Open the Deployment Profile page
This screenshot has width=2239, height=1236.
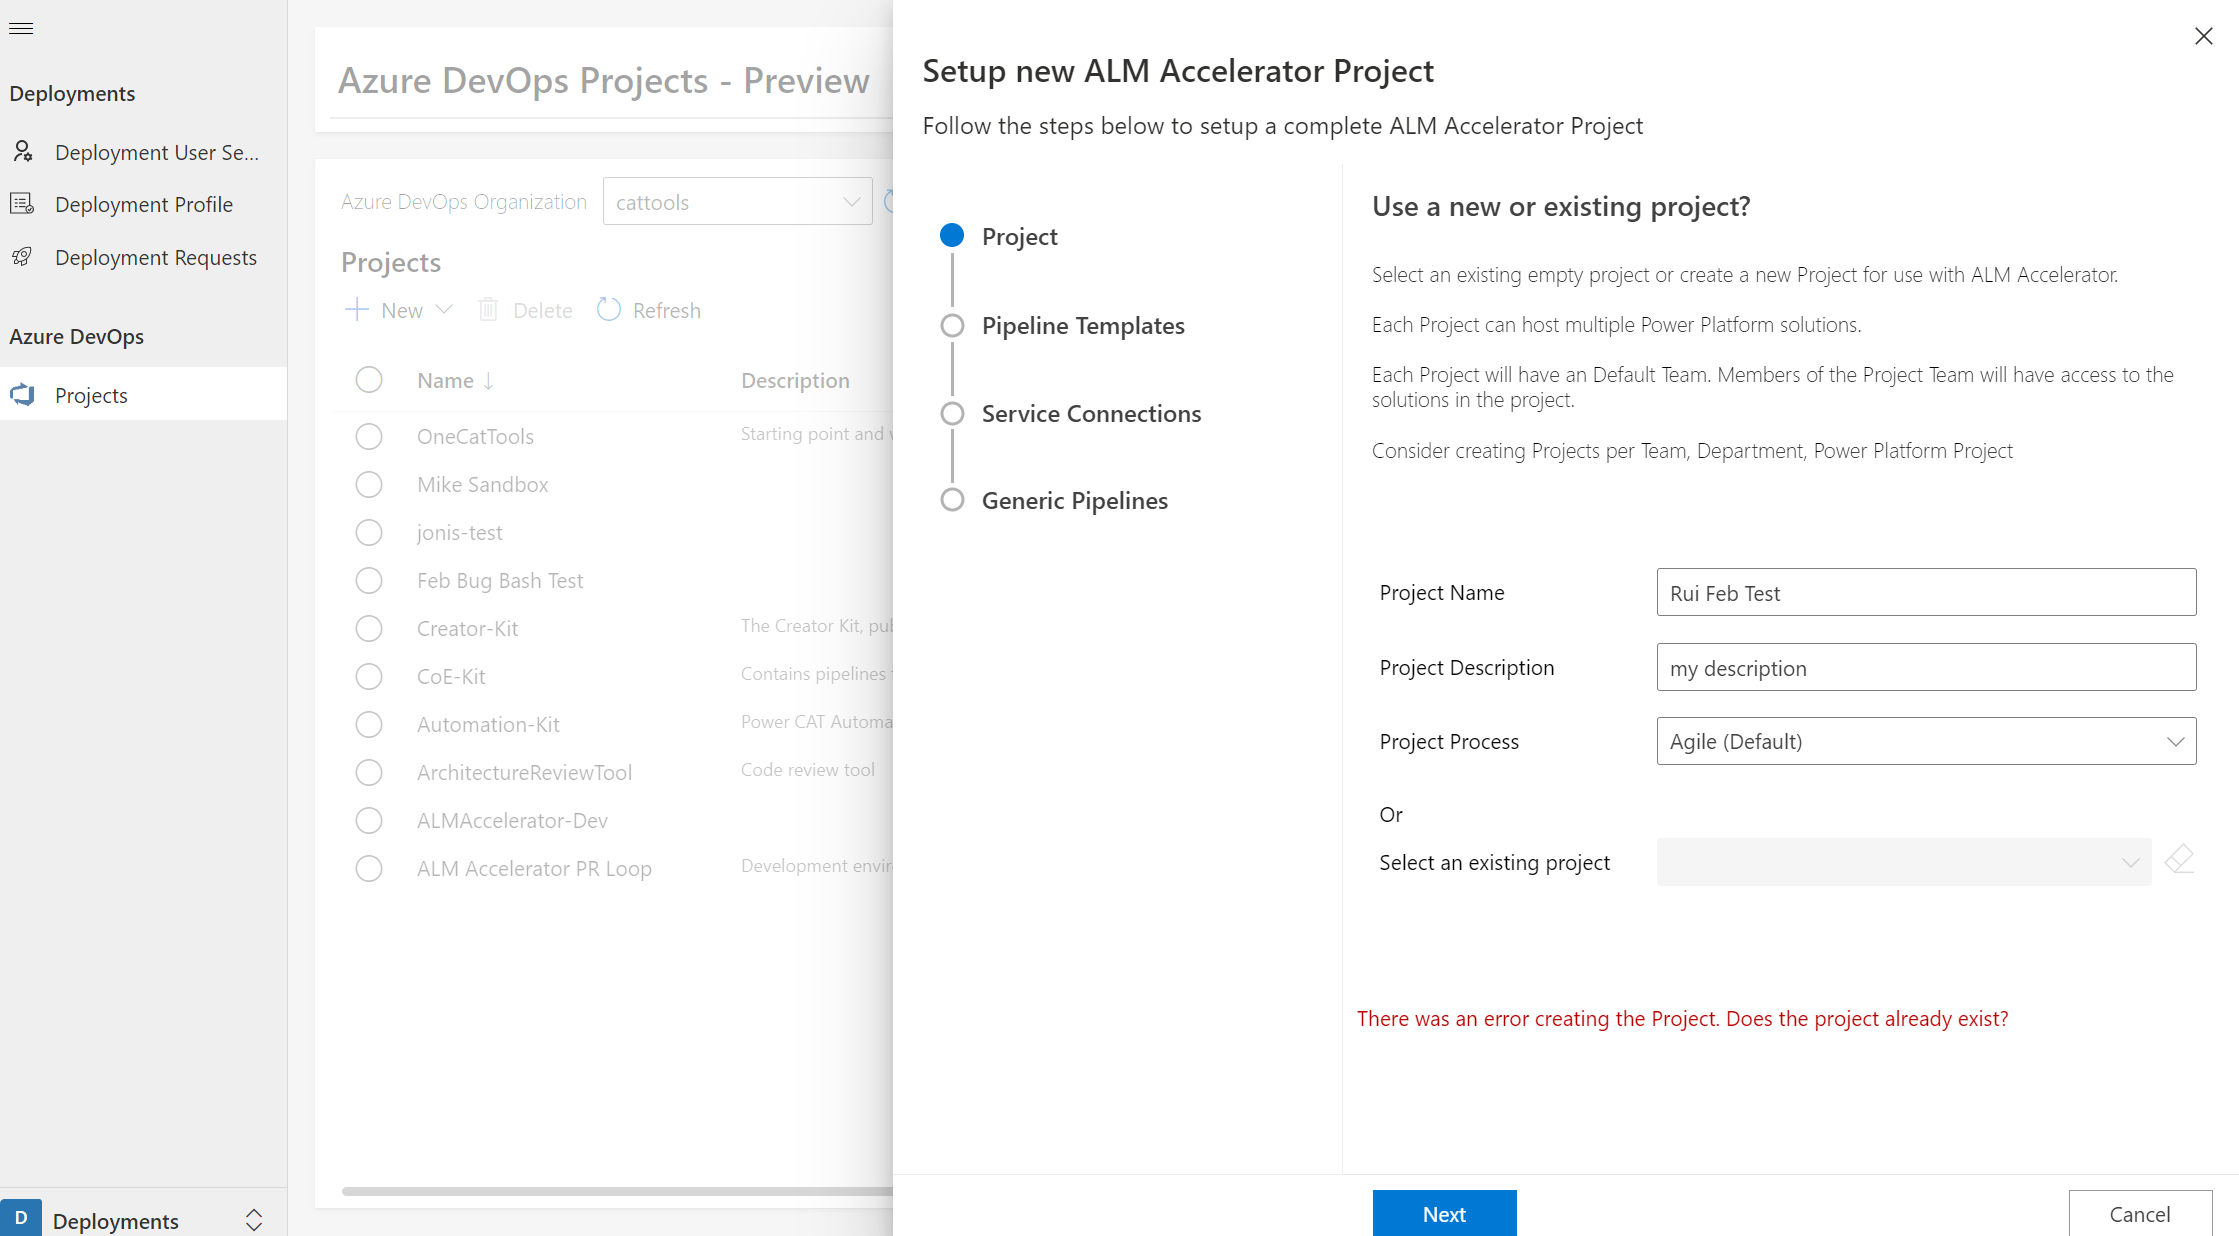[x=144, y=204]
